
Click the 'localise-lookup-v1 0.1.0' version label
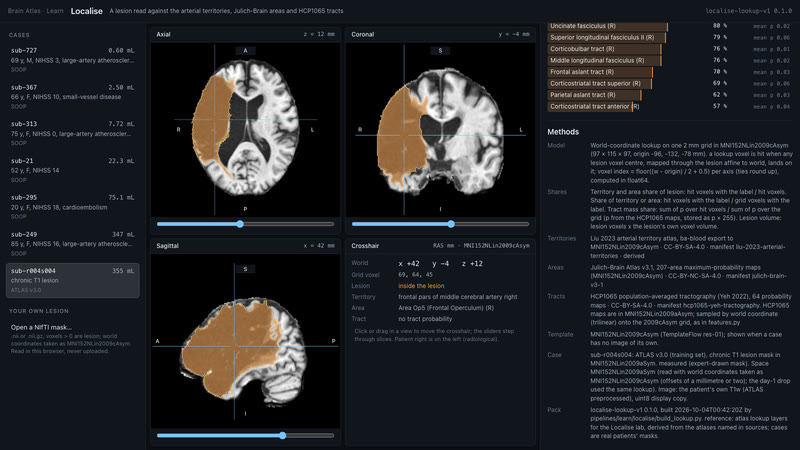point(748,11)
